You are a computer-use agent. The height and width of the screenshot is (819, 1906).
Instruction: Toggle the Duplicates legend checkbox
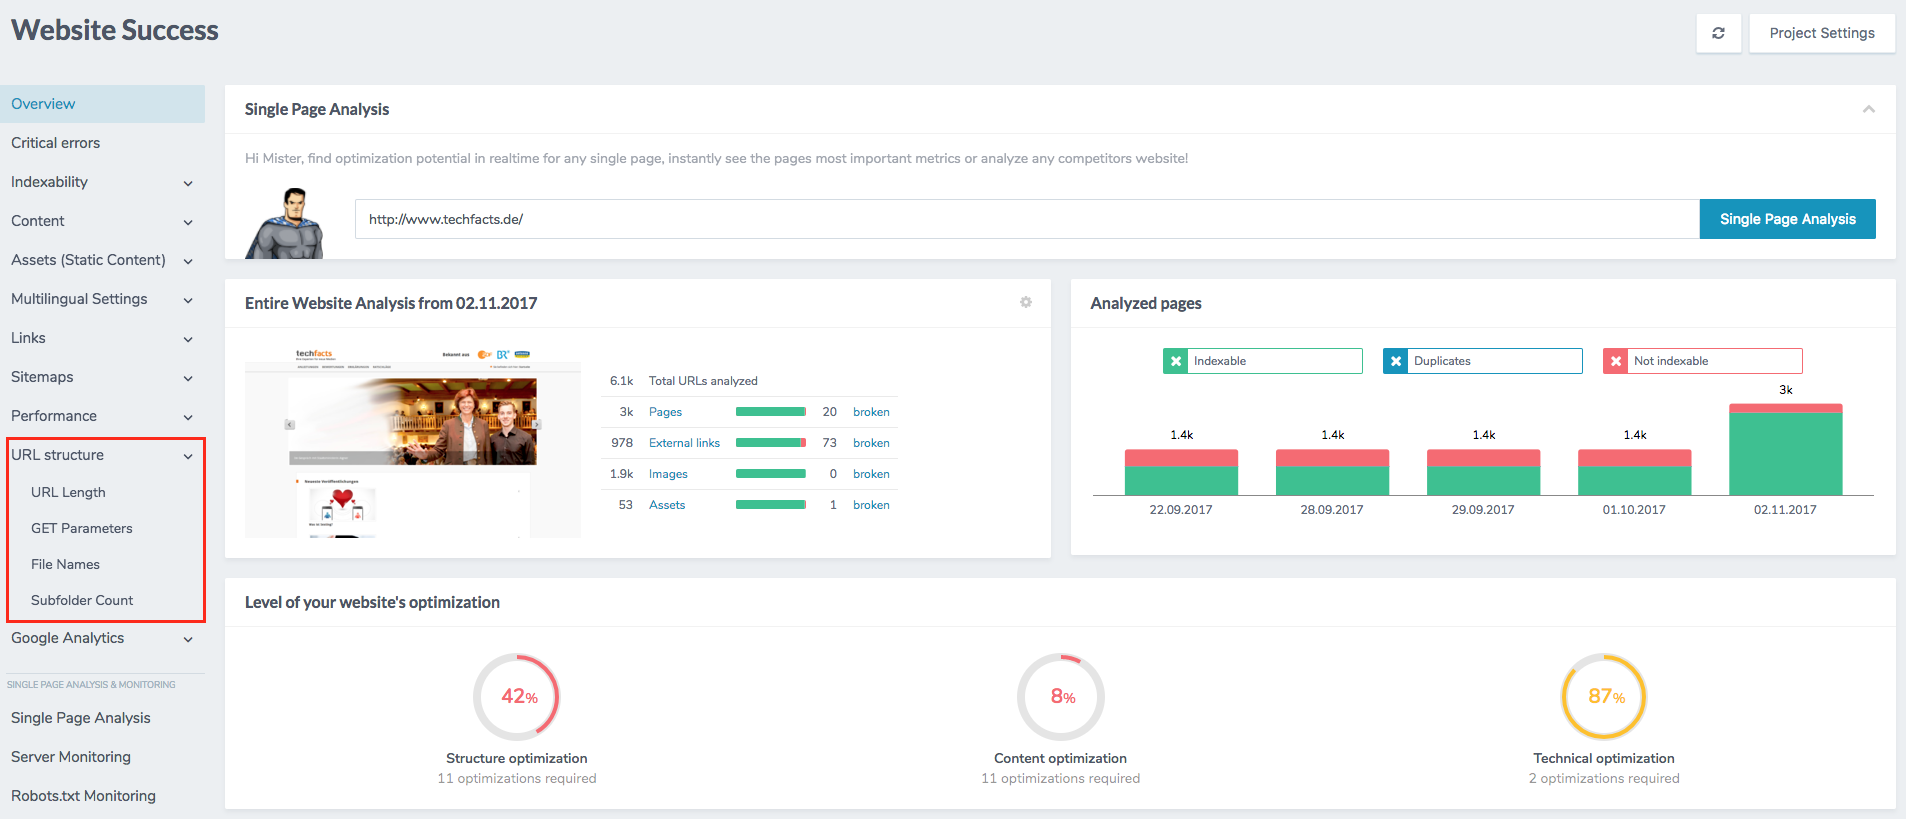point(1396,361)
